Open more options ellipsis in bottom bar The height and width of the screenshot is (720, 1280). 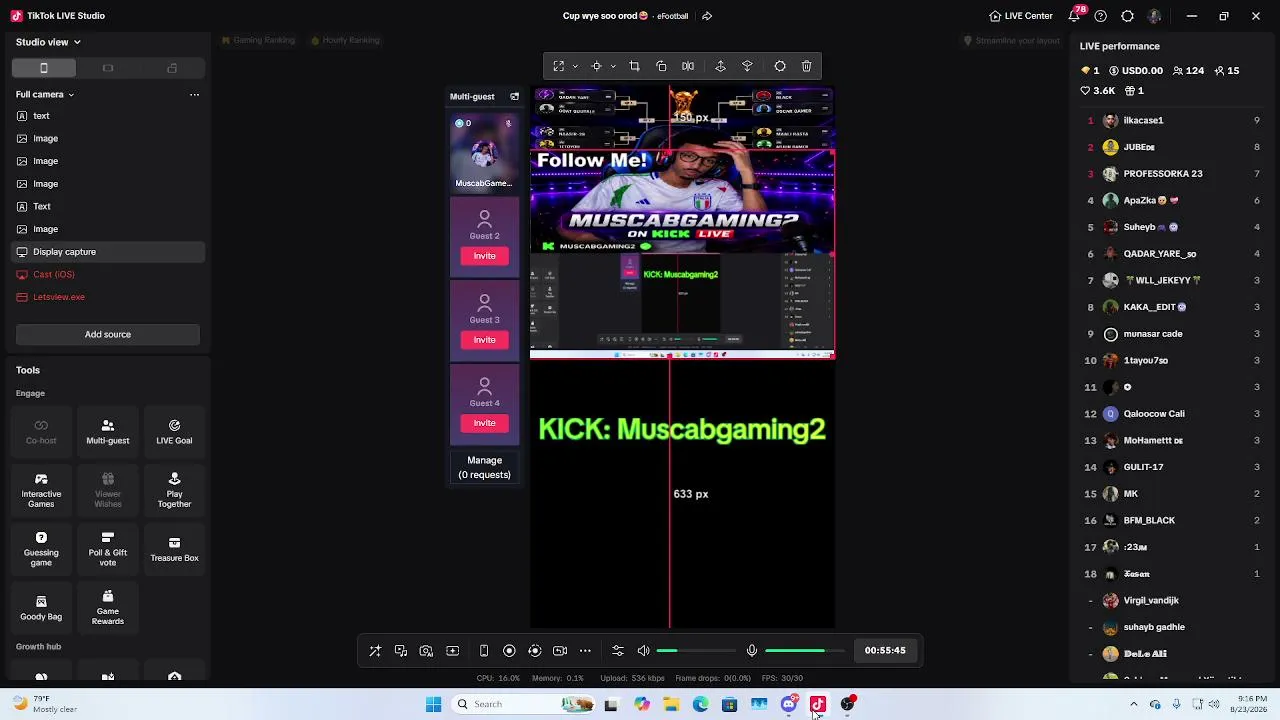(x=585, y=651)
